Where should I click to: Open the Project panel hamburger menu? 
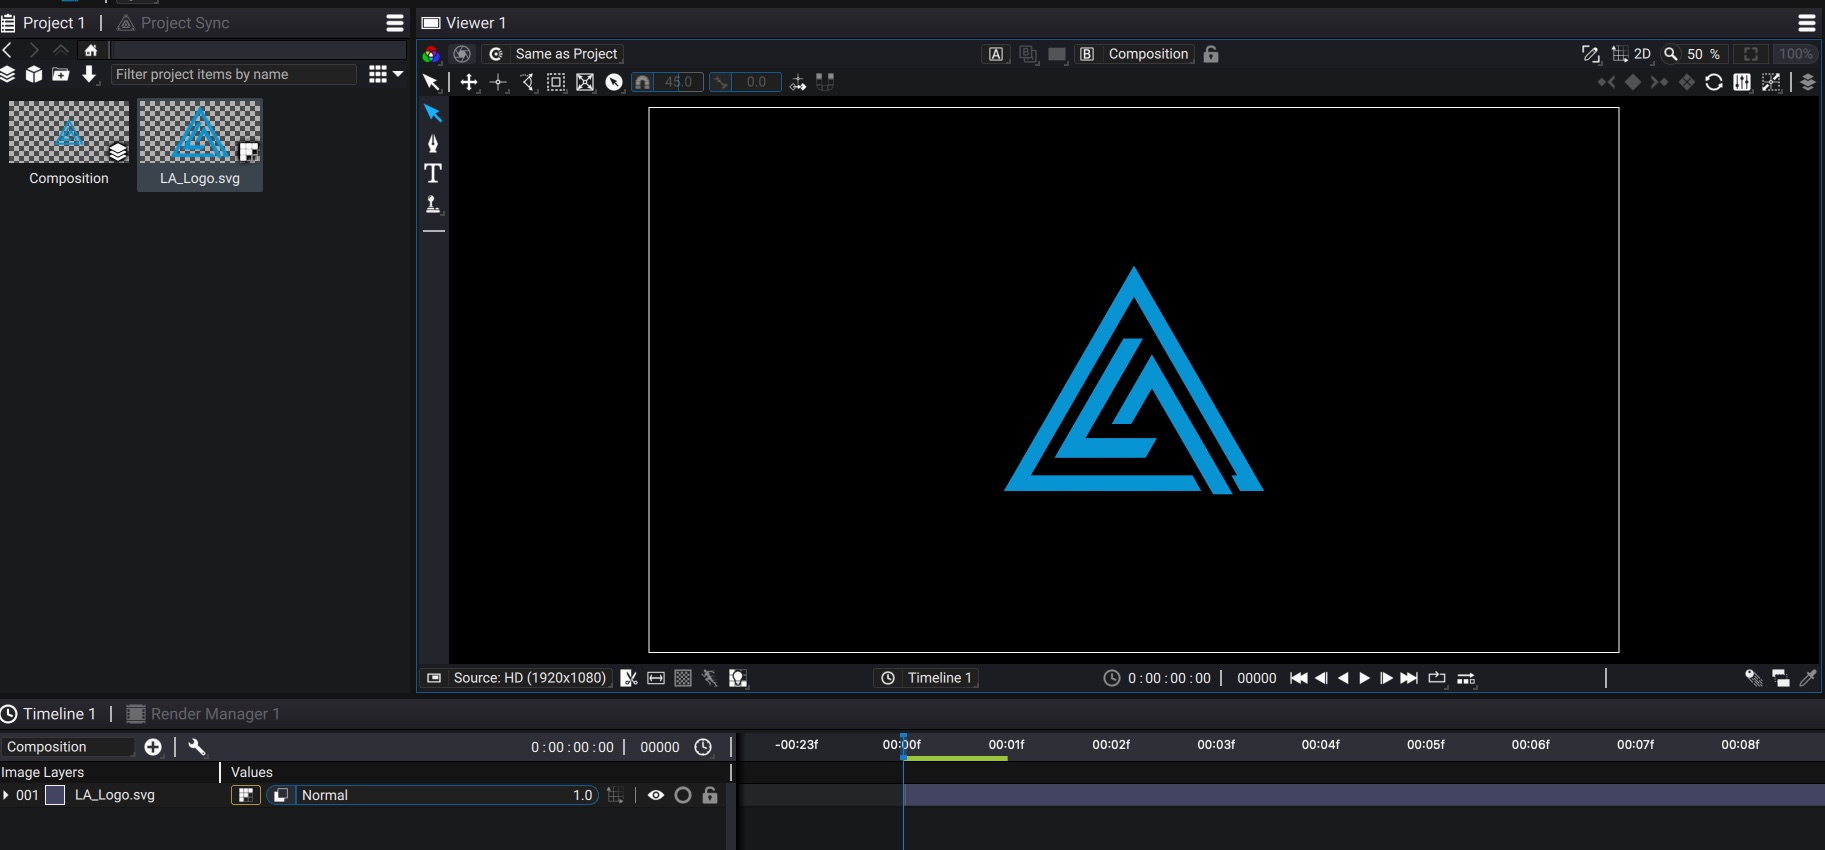395,23
